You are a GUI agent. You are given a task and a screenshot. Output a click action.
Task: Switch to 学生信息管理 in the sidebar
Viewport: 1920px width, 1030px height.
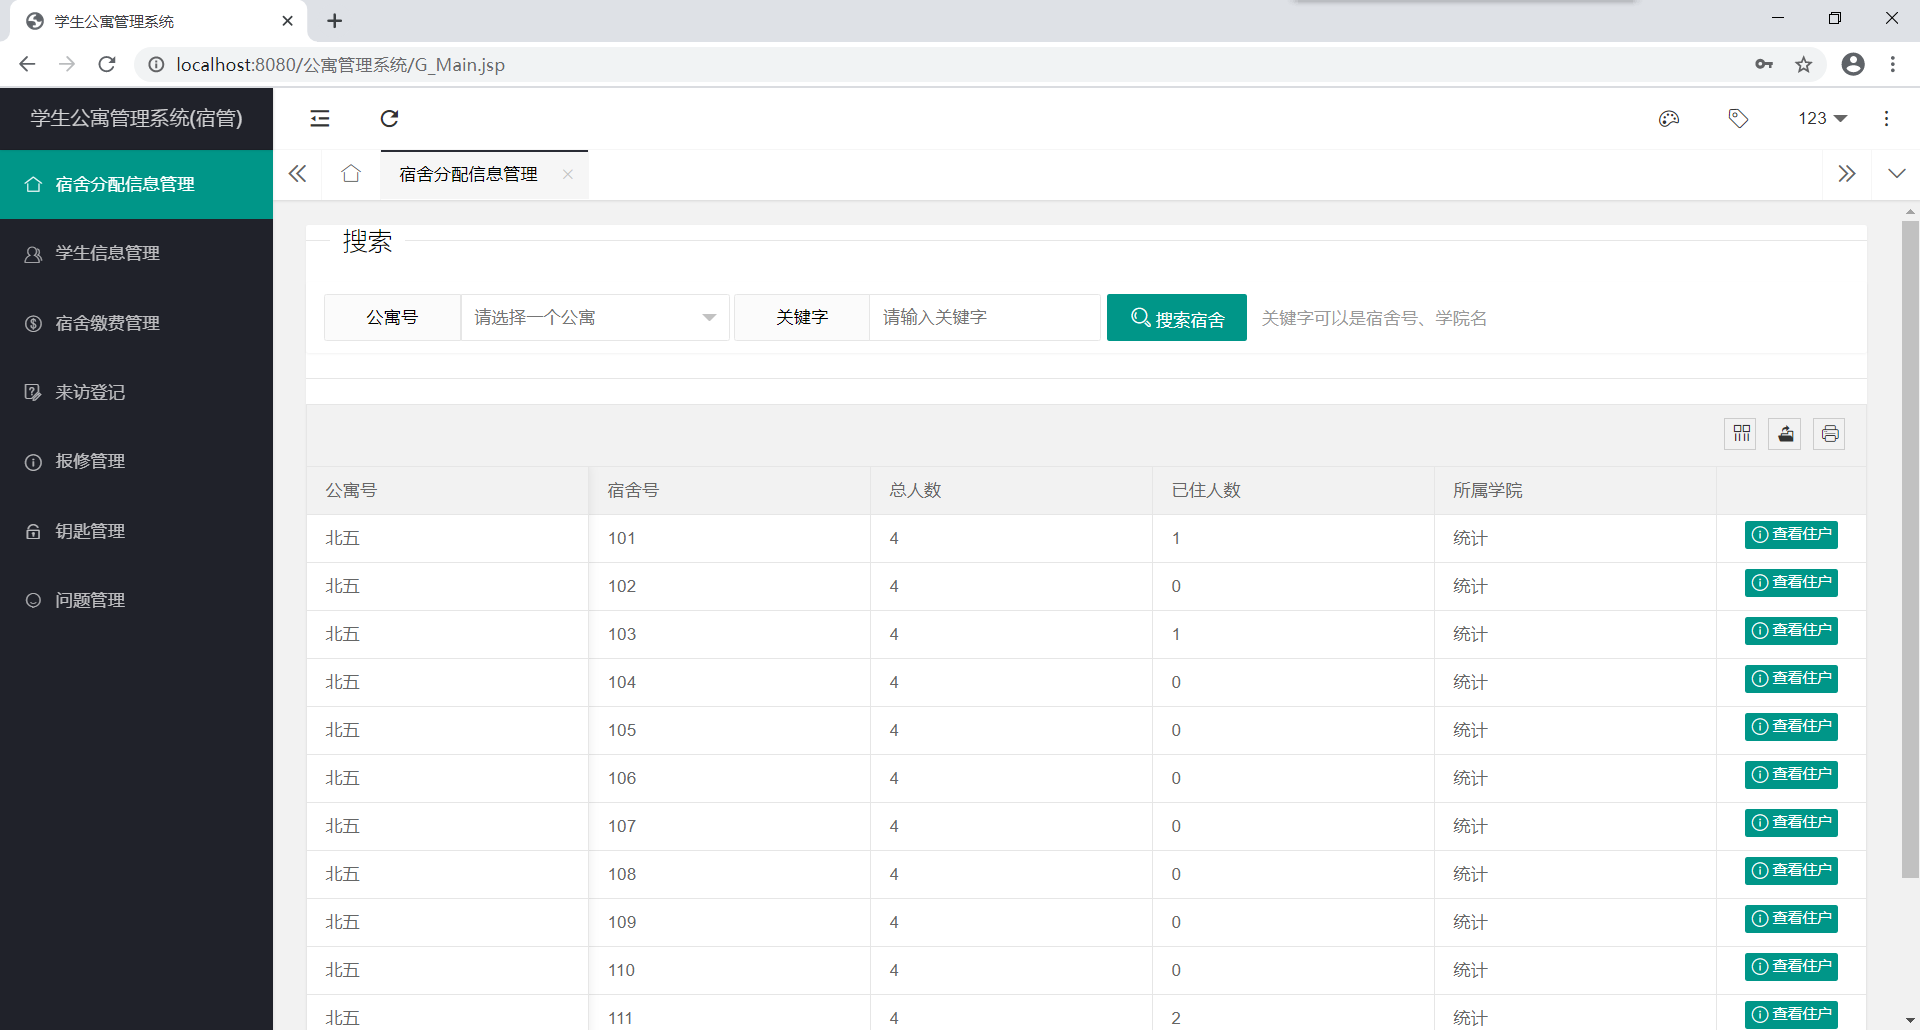[x=106, y=253]
